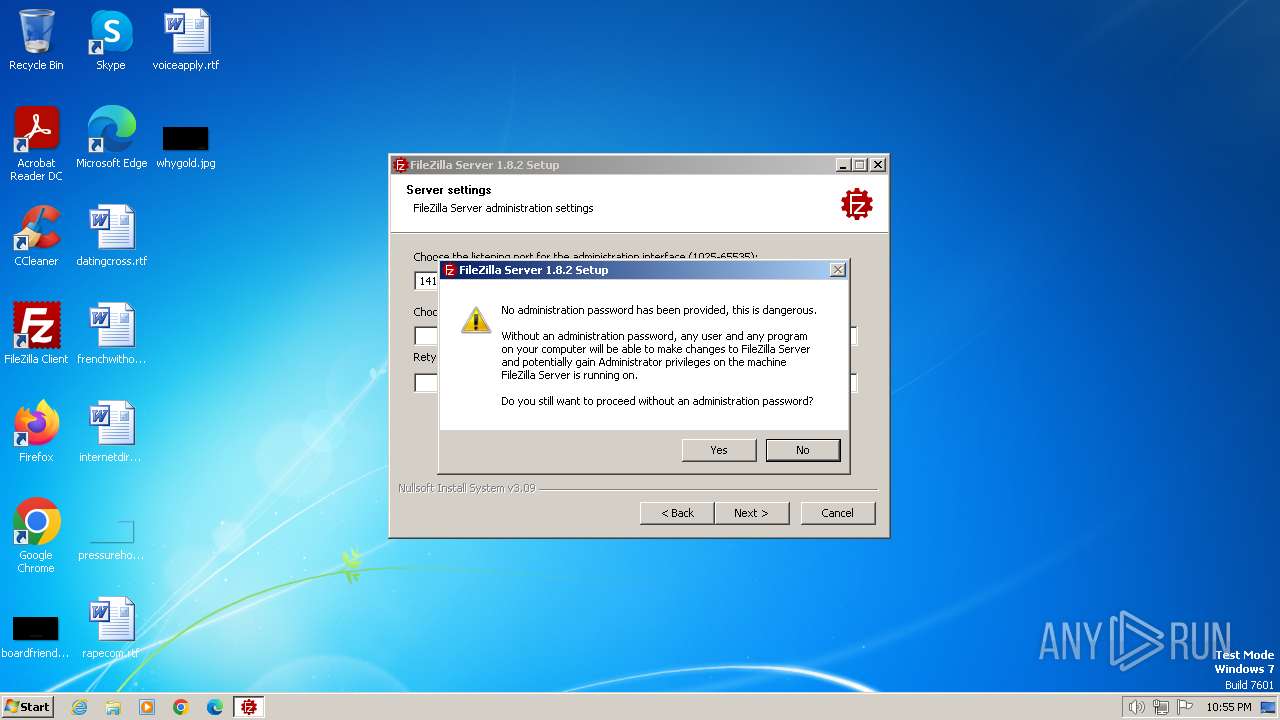Show the clock reading 10:55 PM
1280x720 pixels.
pos(1229,707)
